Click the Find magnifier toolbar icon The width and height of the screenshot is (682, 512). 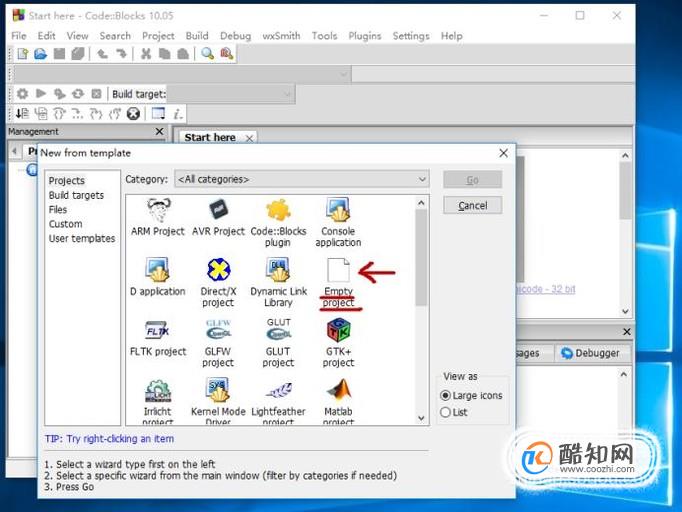207,54
